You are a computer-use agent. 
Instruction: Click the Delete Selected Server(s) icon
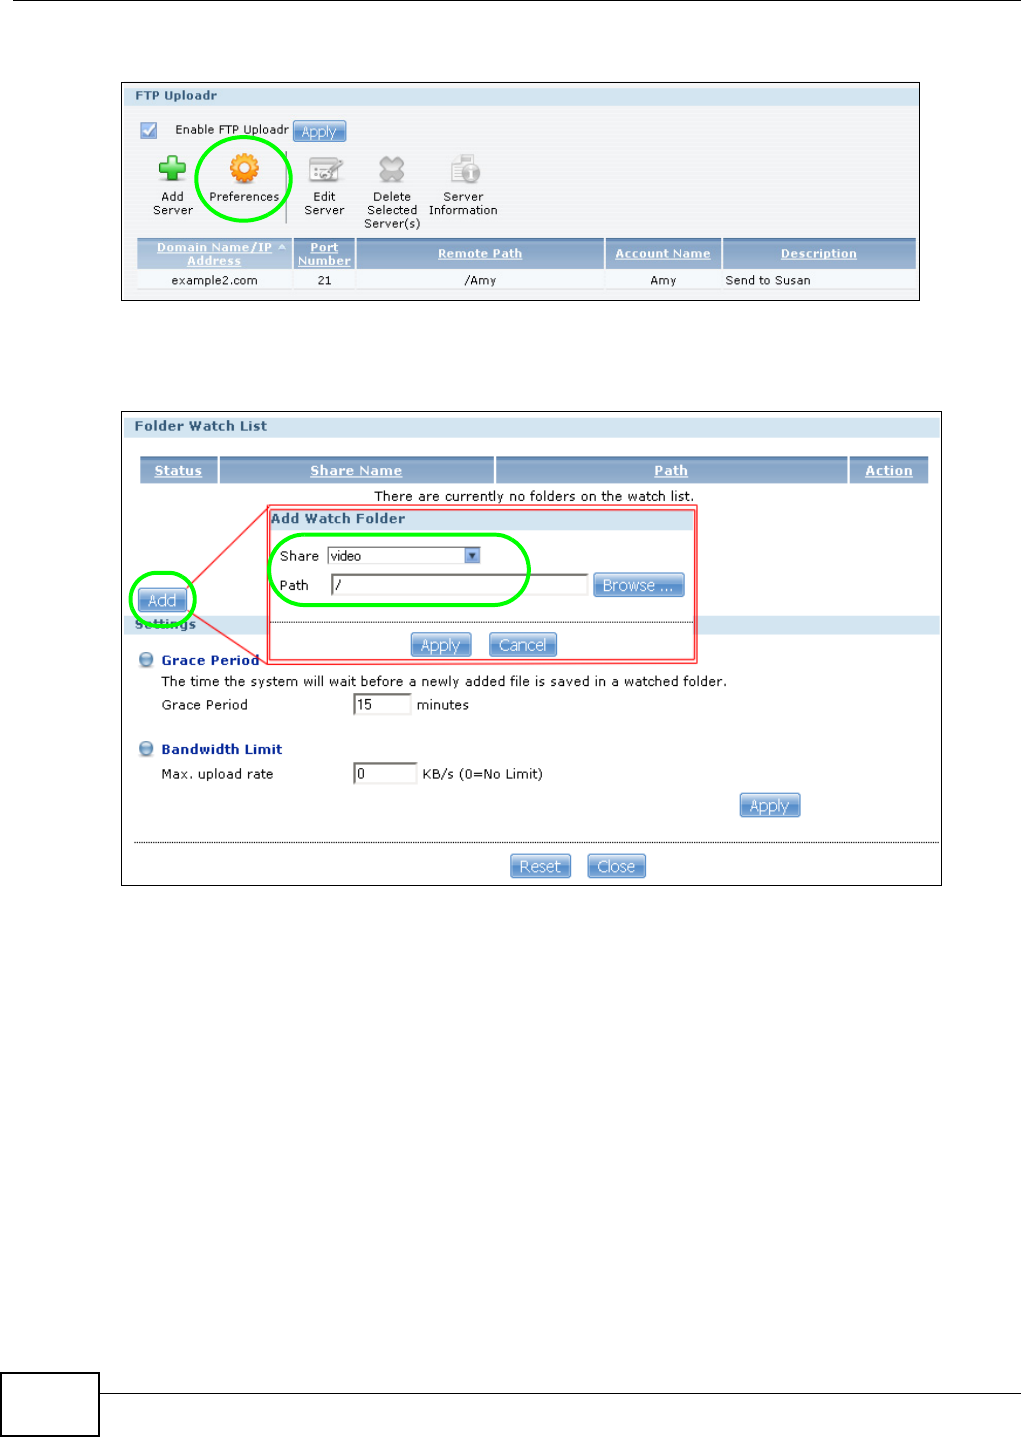point(392,169)
